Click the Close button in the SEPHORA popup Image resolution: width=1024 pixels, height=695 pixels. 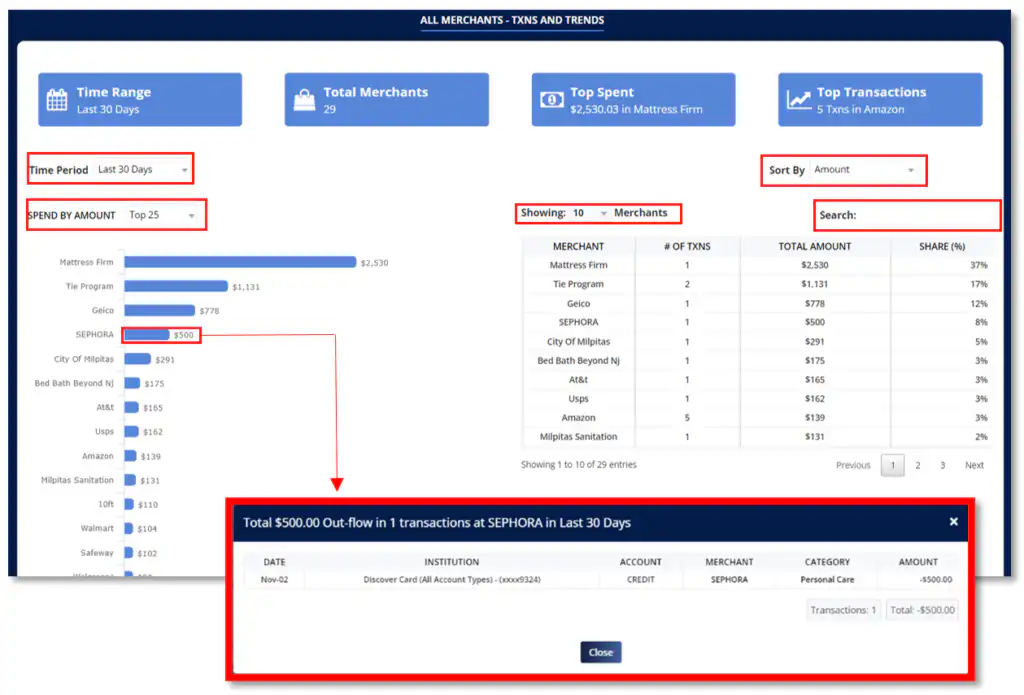(600, 652)
